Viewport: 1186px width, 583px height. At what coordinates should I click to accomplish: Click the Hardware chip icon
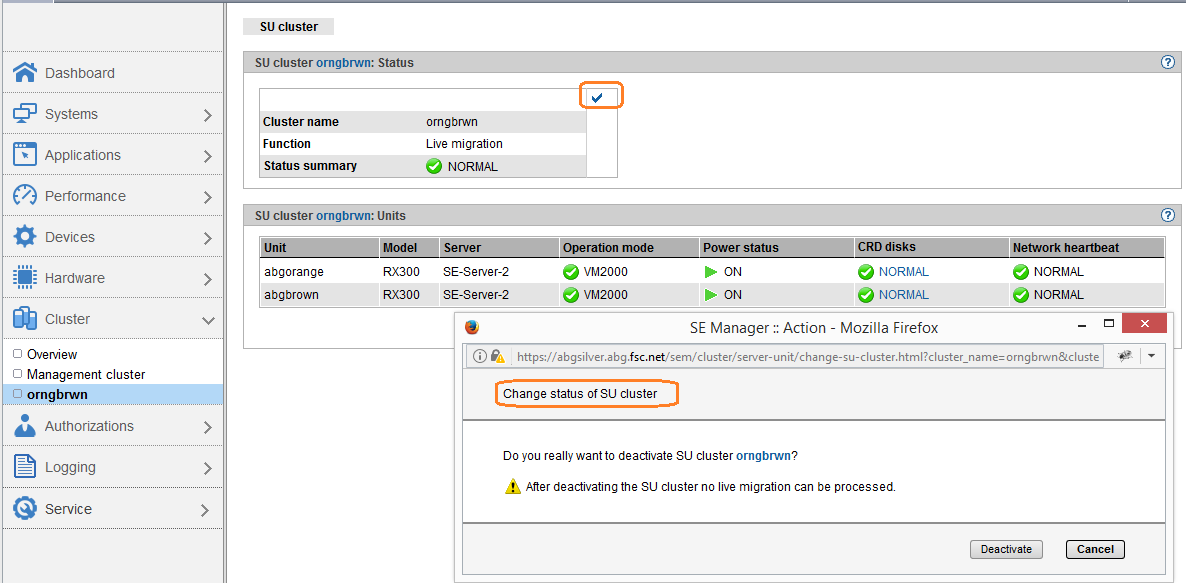coord(25,278)
